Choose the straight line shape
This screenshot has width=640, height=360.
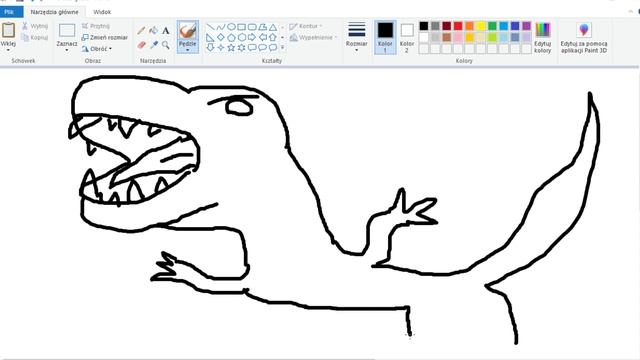(x=210, y=27)
